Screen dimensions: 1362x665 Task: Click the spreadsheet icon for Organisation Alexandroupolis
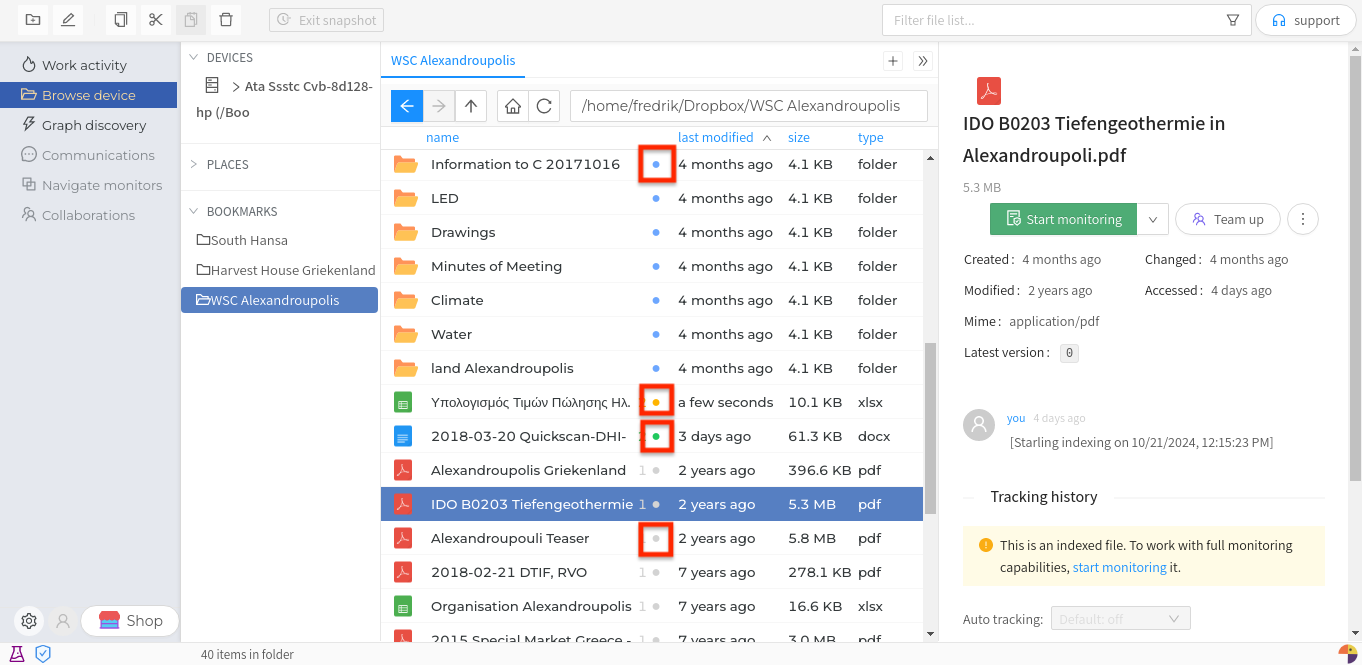click(402, 606)
